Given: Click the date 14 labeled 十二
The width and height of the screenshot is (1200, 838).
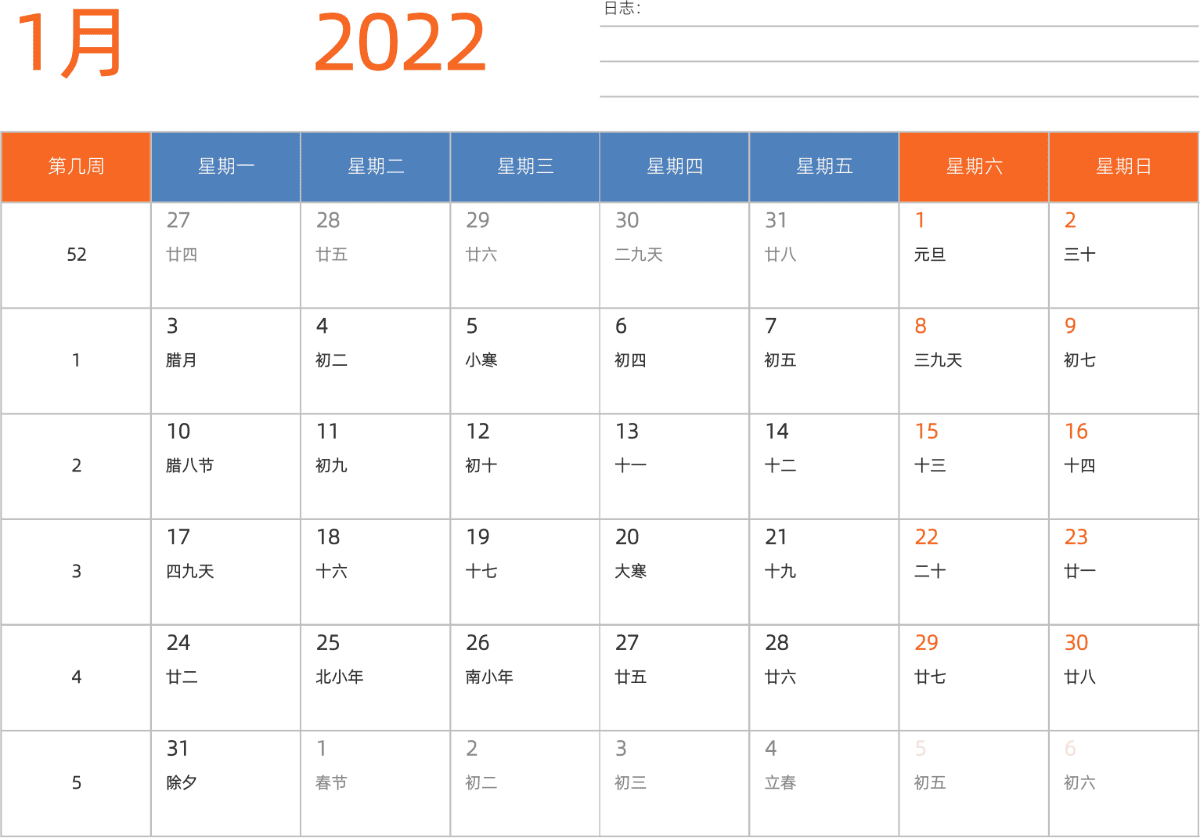Looking at the screenshot, I should tap(824, 466).
